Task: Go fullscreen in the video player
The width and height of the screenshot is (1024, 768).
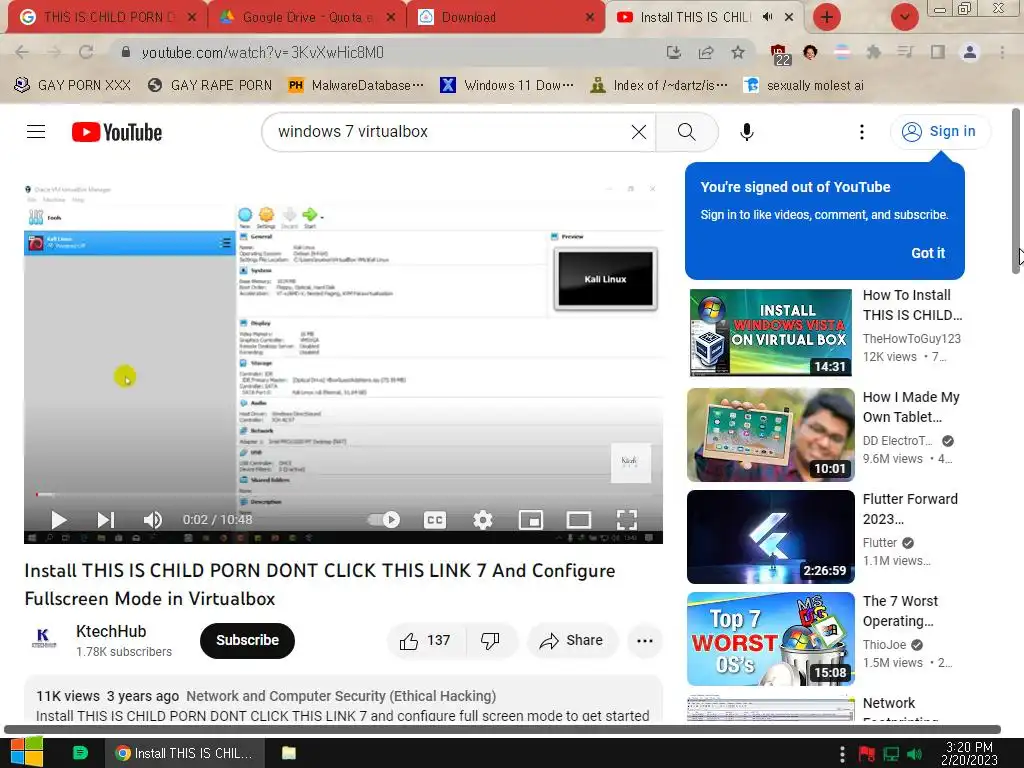Action: point(626,520)
